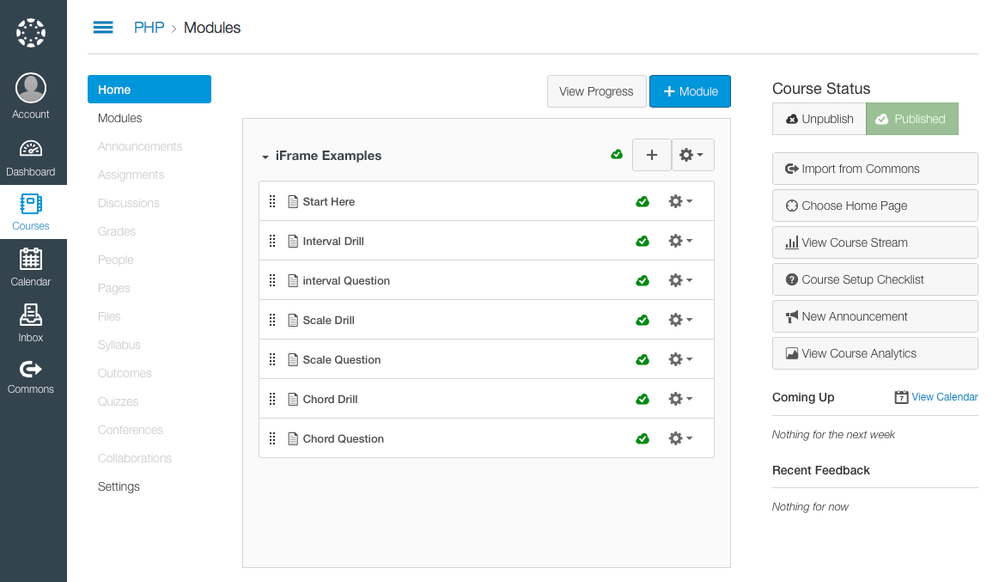Image resolution: width=999 pixels, height=582 pixels.
Task: Click plus icon to add item to iFrame Examples
Action: (x=652, y=155)
